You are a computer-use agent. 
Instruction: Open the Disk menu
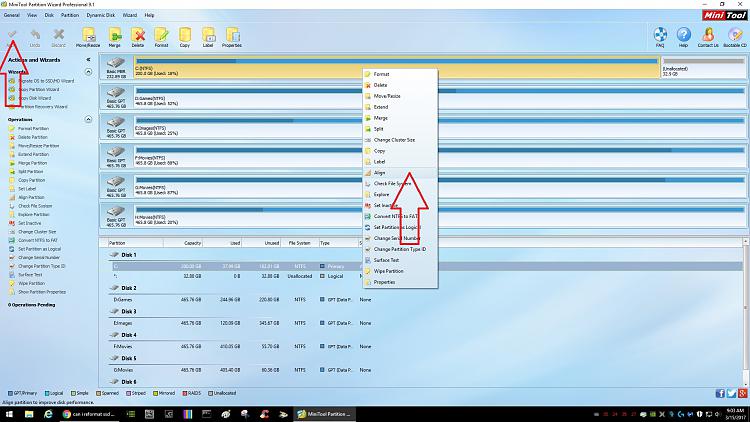coord(49,15)
